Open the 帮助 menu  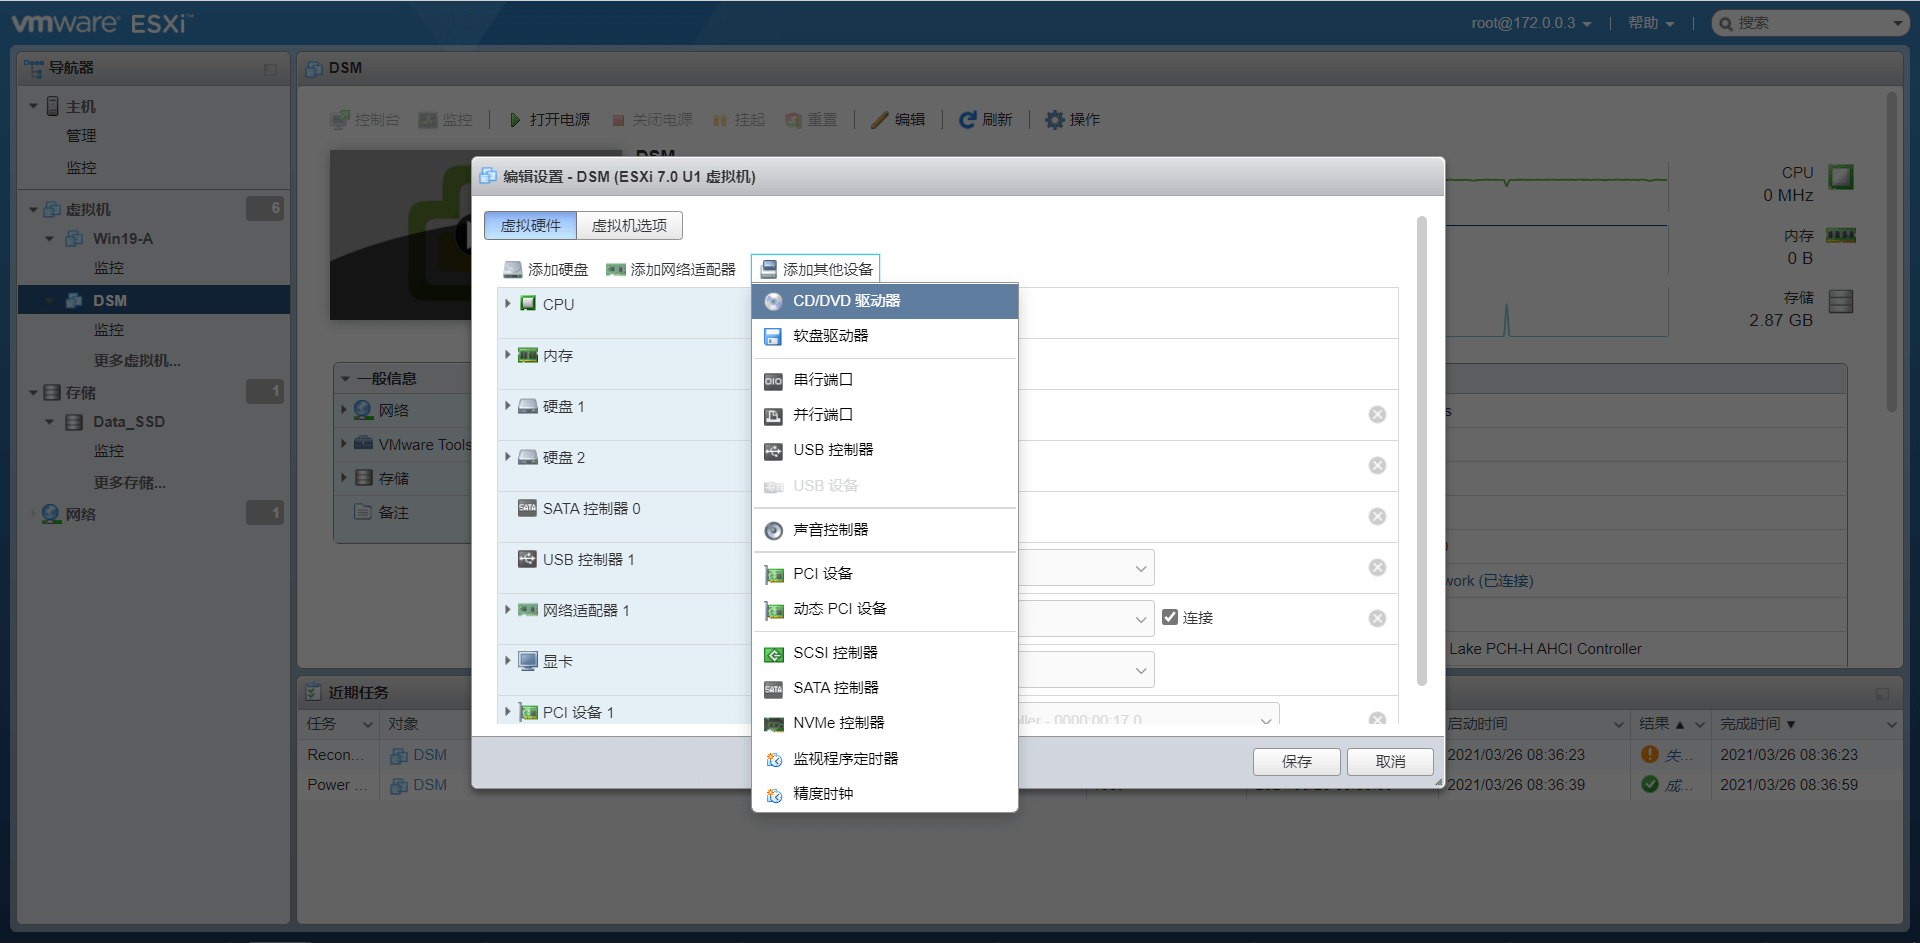pyautogui.click(x=1651, y=23)
